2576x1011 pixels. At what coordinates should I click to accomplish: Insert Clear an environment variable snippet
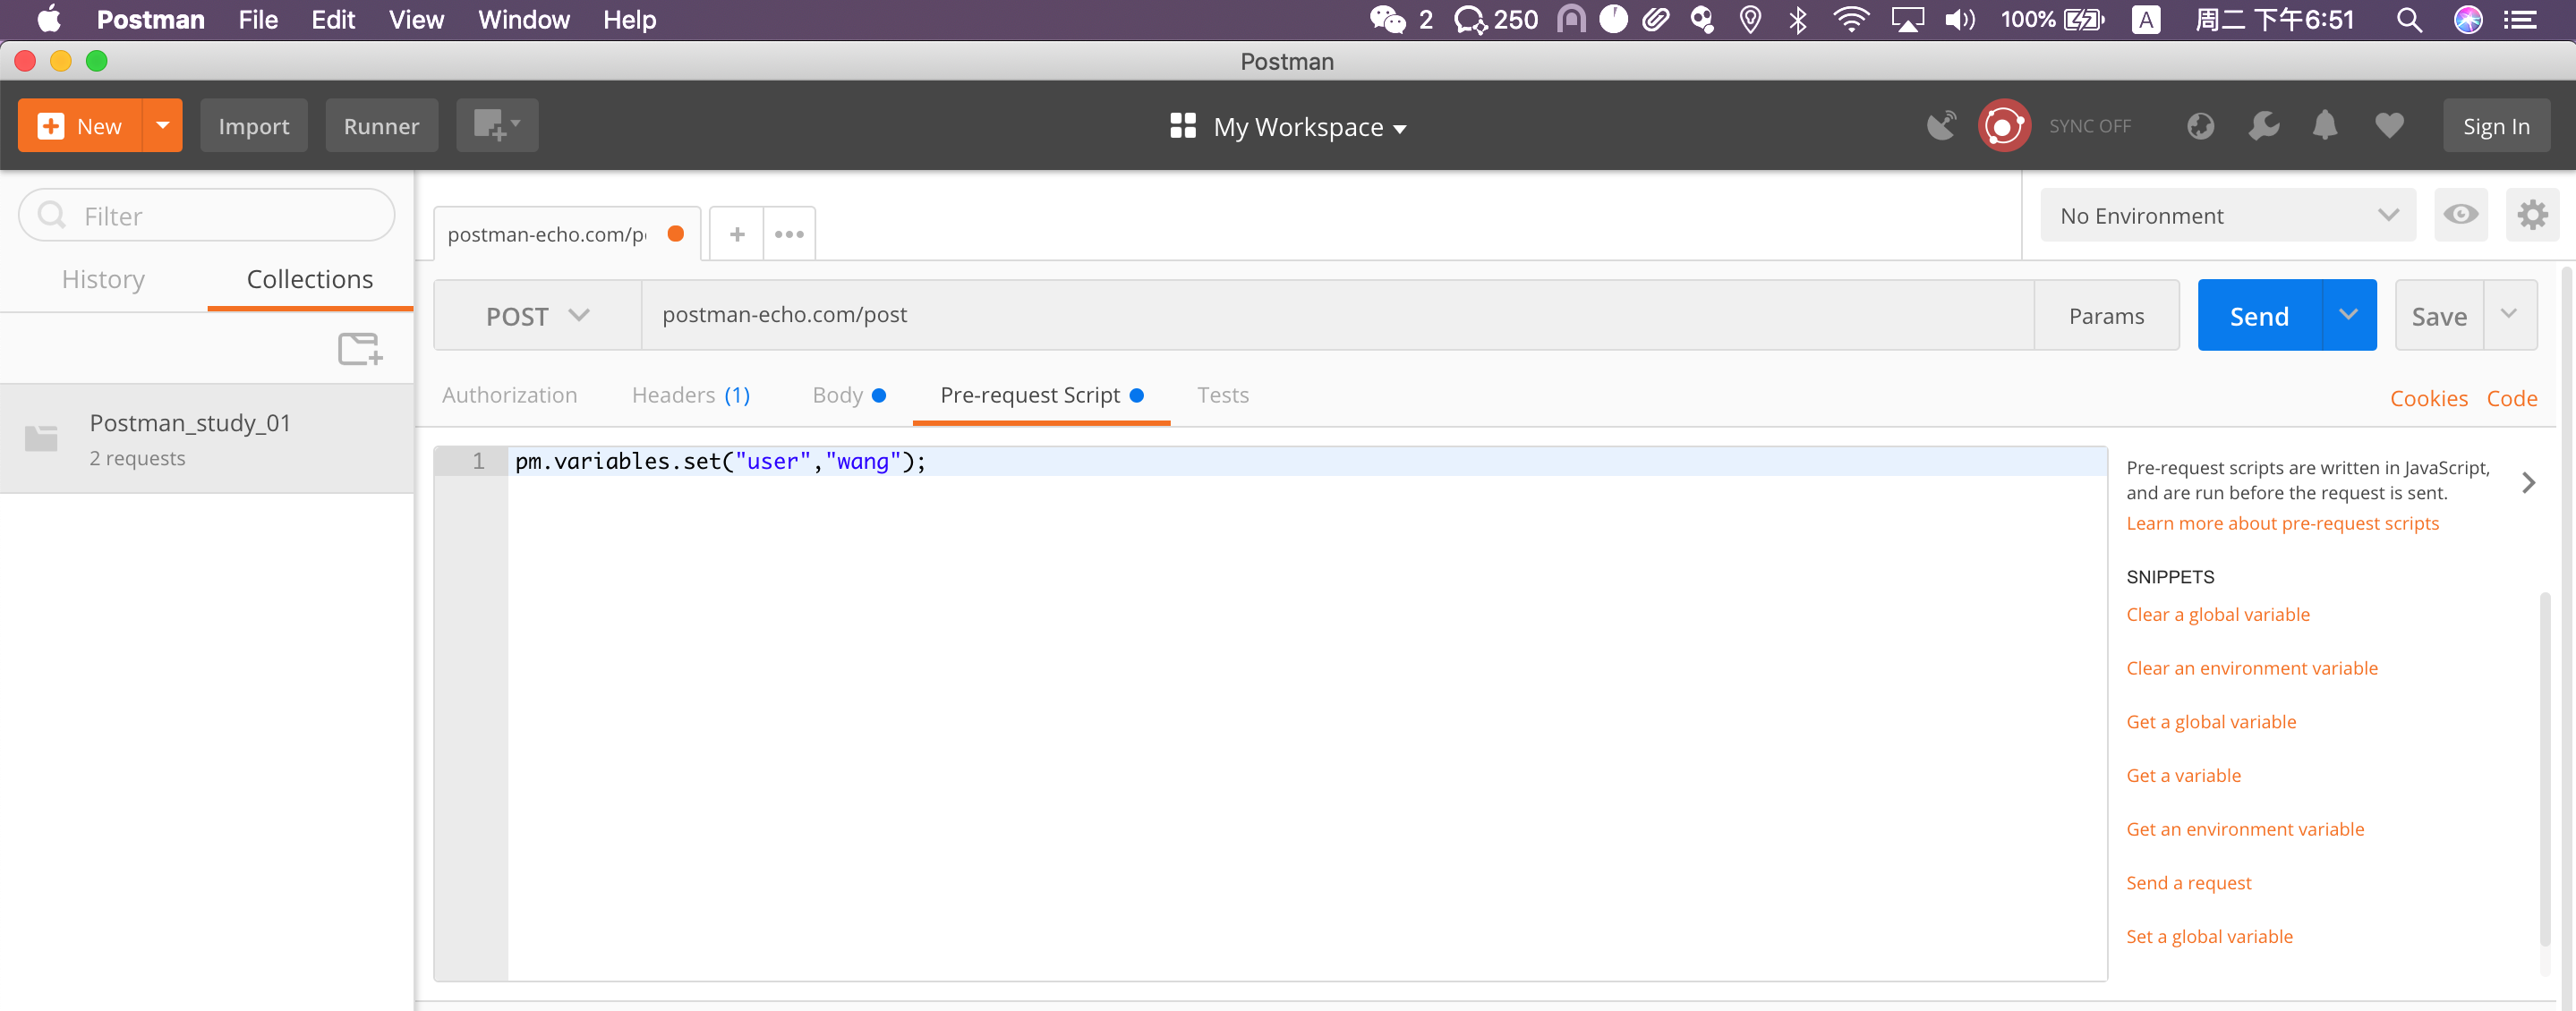click(2252, 668)
